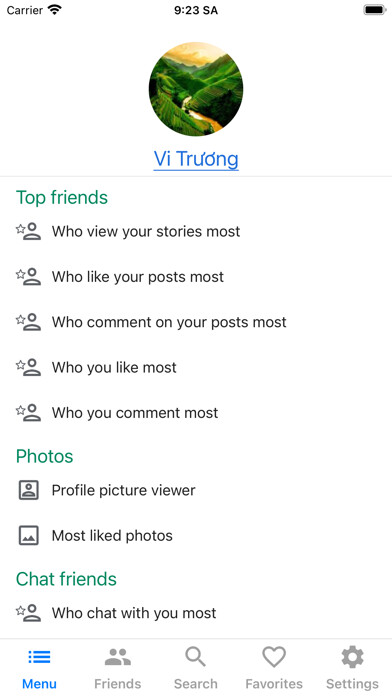This screenshot has height=696, width=392.
Task: Tap the Friends people icon in tab bar
Action: (x=118, y=657)
